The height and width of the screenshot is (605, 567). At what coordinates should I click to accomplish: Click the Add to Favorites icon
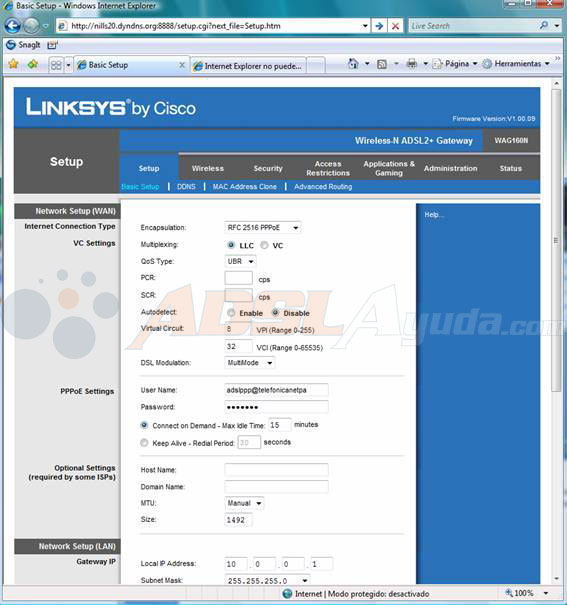(x=32, y=64)
